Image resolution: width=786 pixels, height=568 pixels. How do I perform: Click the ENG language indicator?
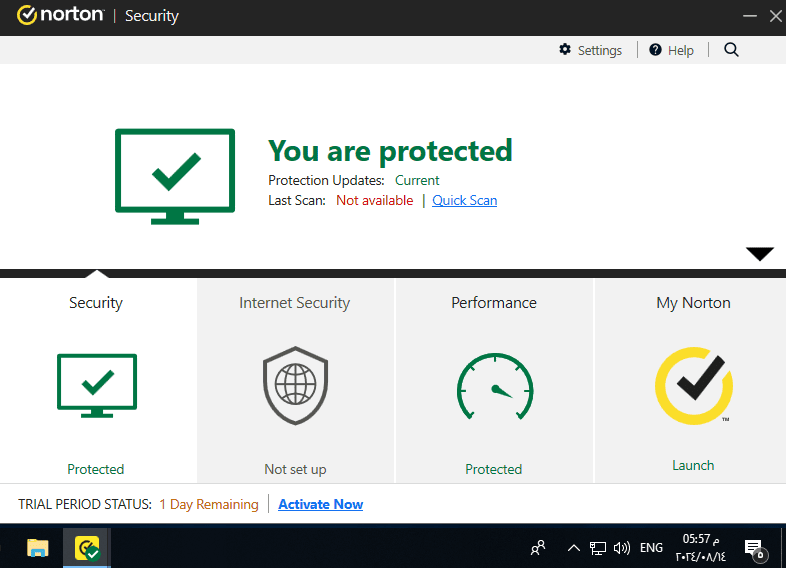coord(651,548)
